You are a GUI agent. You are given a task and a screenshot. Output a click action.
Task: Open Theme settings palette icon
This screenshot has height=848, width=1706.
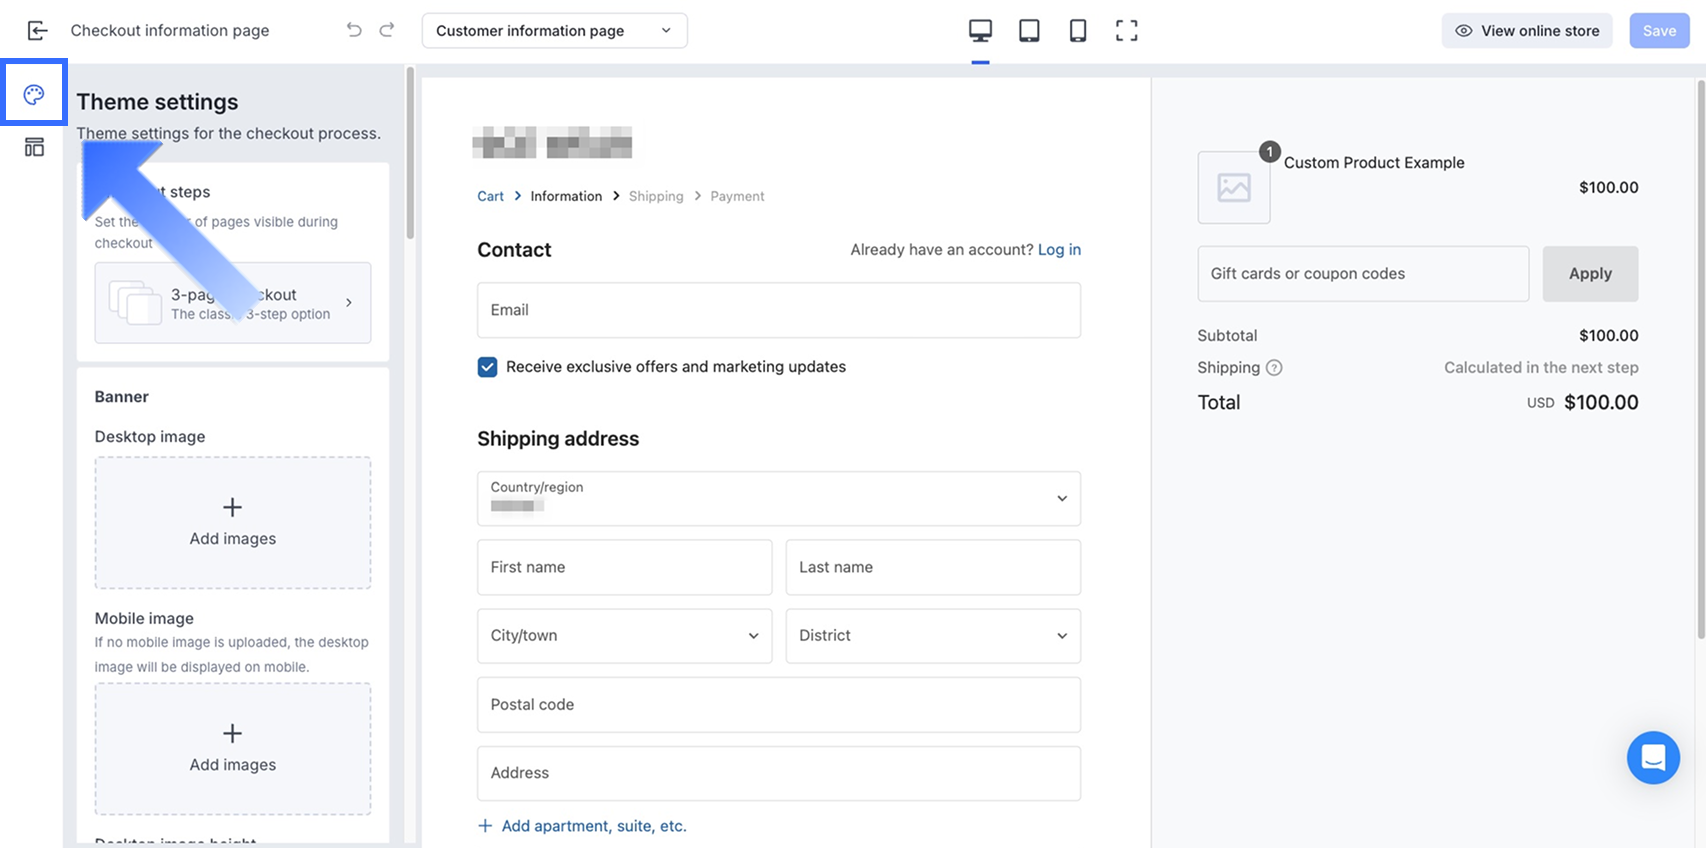pos(34,95)
